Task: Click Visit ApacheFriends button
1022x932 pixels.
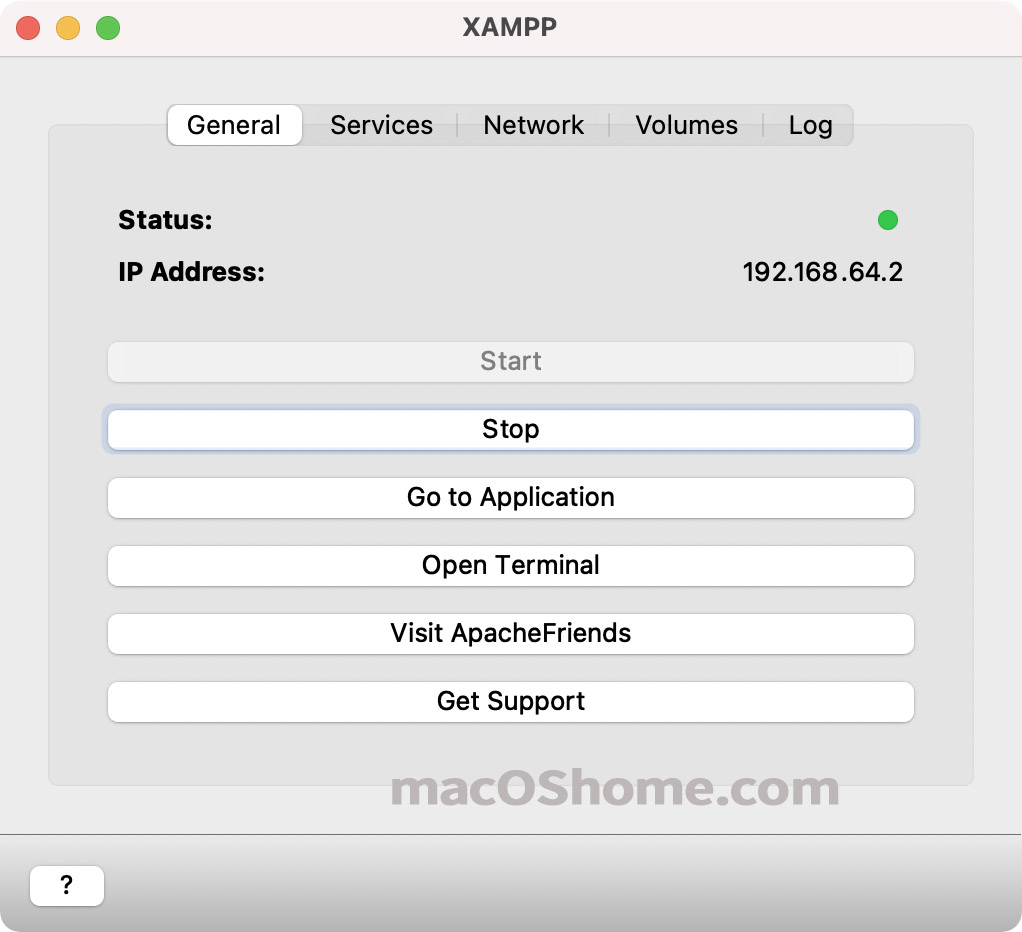Action: point(510,633)
